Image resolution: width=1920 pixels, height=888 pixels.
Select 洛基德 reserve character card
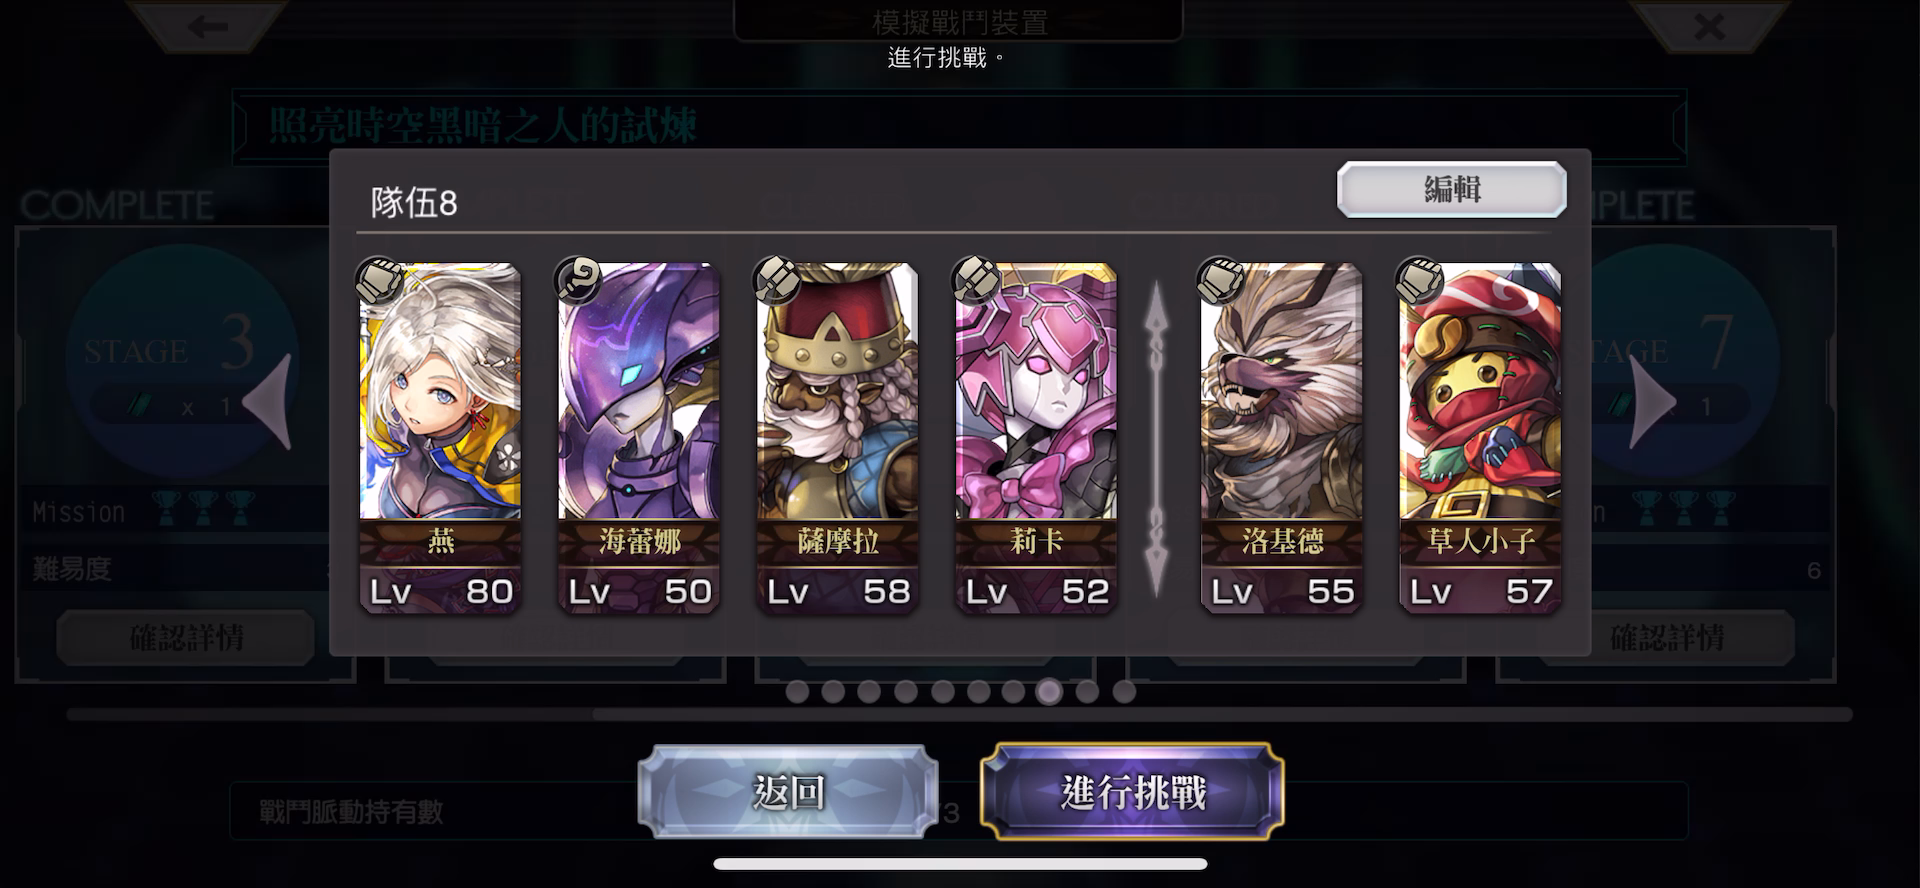tap(1281, 438)
